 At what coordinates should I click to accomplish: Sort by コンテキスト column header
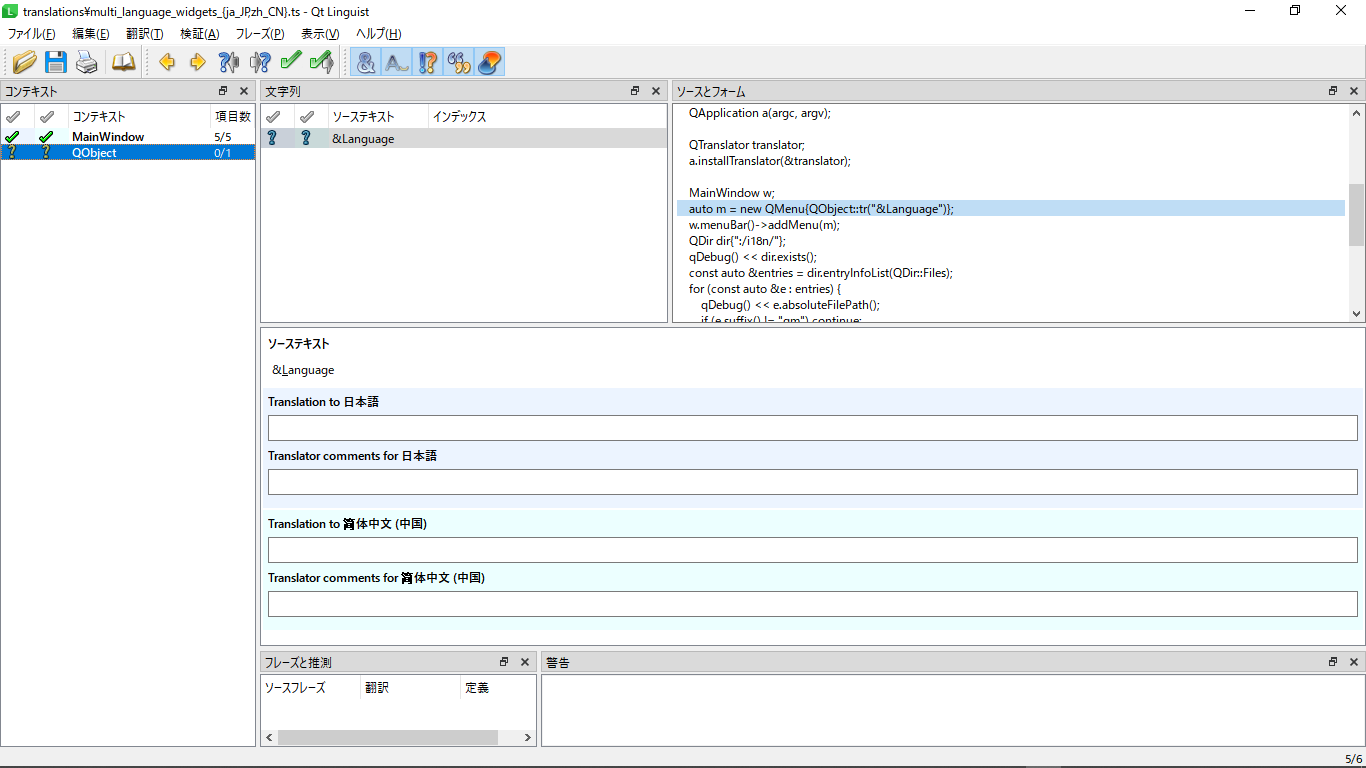(138, 116)
